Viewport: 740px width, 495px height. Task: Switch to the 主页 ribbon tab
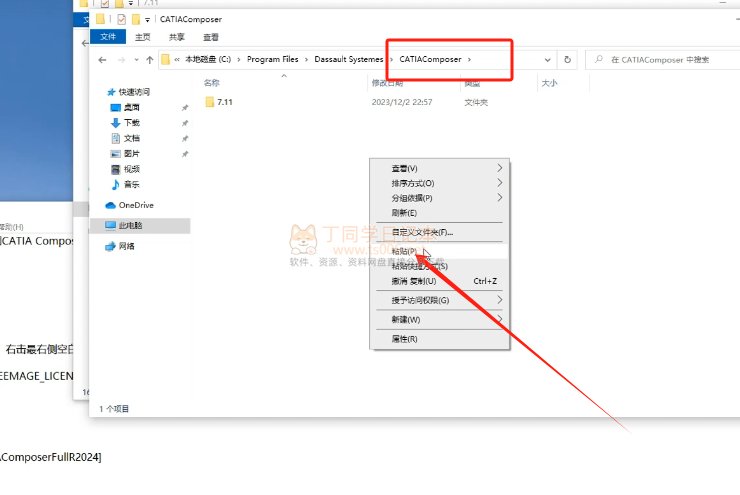click(x=143, y=37)
